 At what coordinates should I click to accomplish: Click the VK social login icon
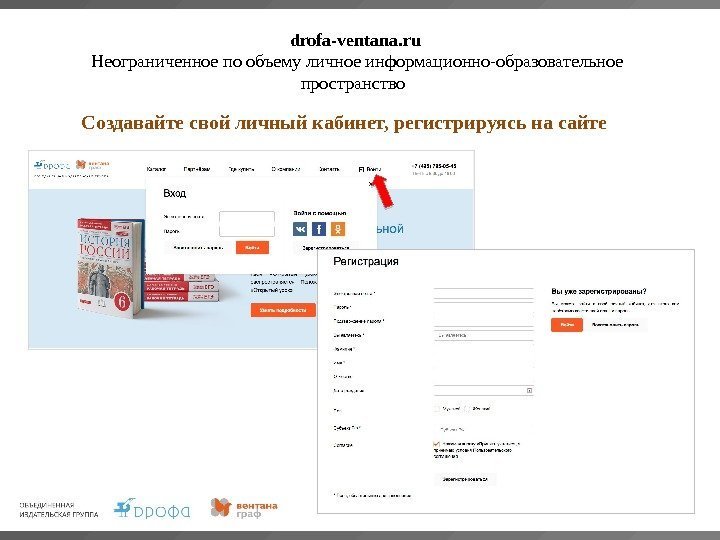tap(300, 228)
